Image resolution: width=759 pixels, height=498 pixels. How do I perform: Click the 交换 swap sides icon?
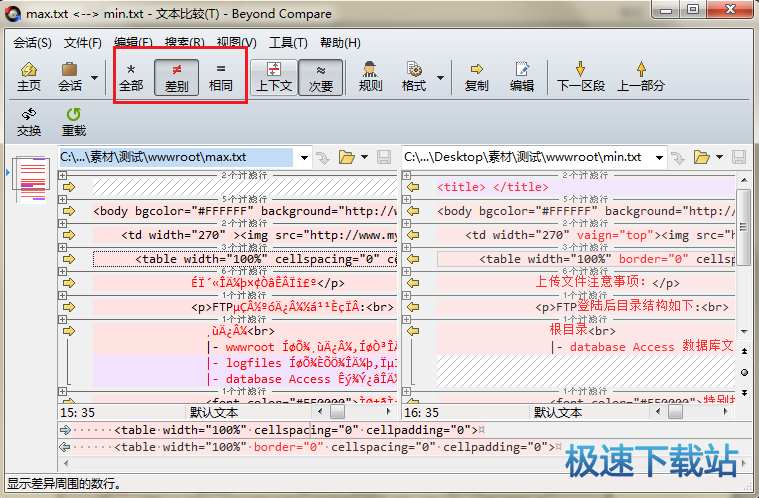coord(29,122)
